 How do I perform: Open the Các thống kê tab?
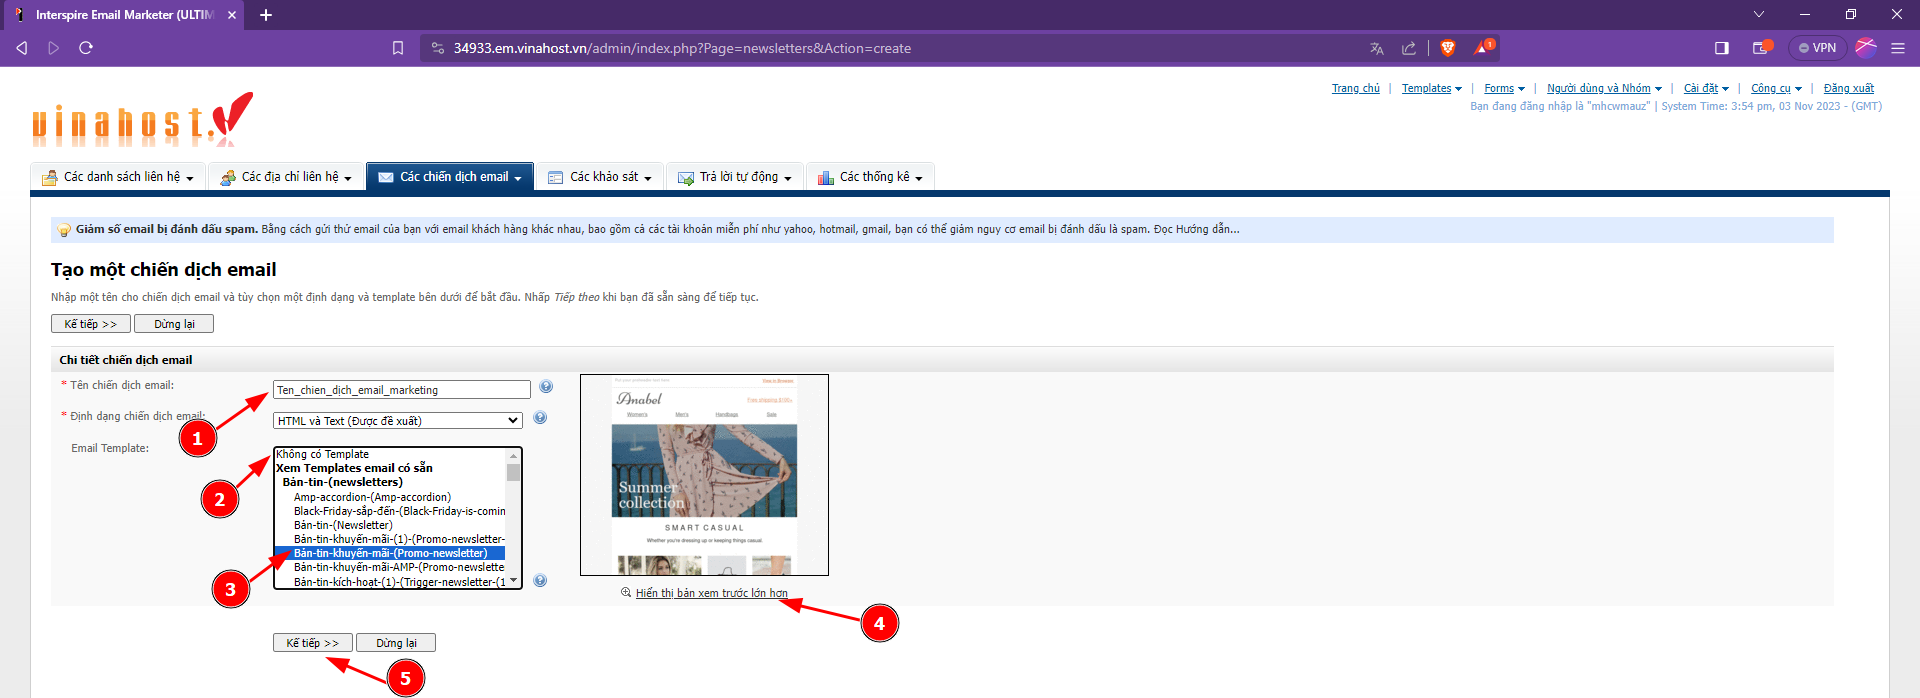[x=871, y=177]
